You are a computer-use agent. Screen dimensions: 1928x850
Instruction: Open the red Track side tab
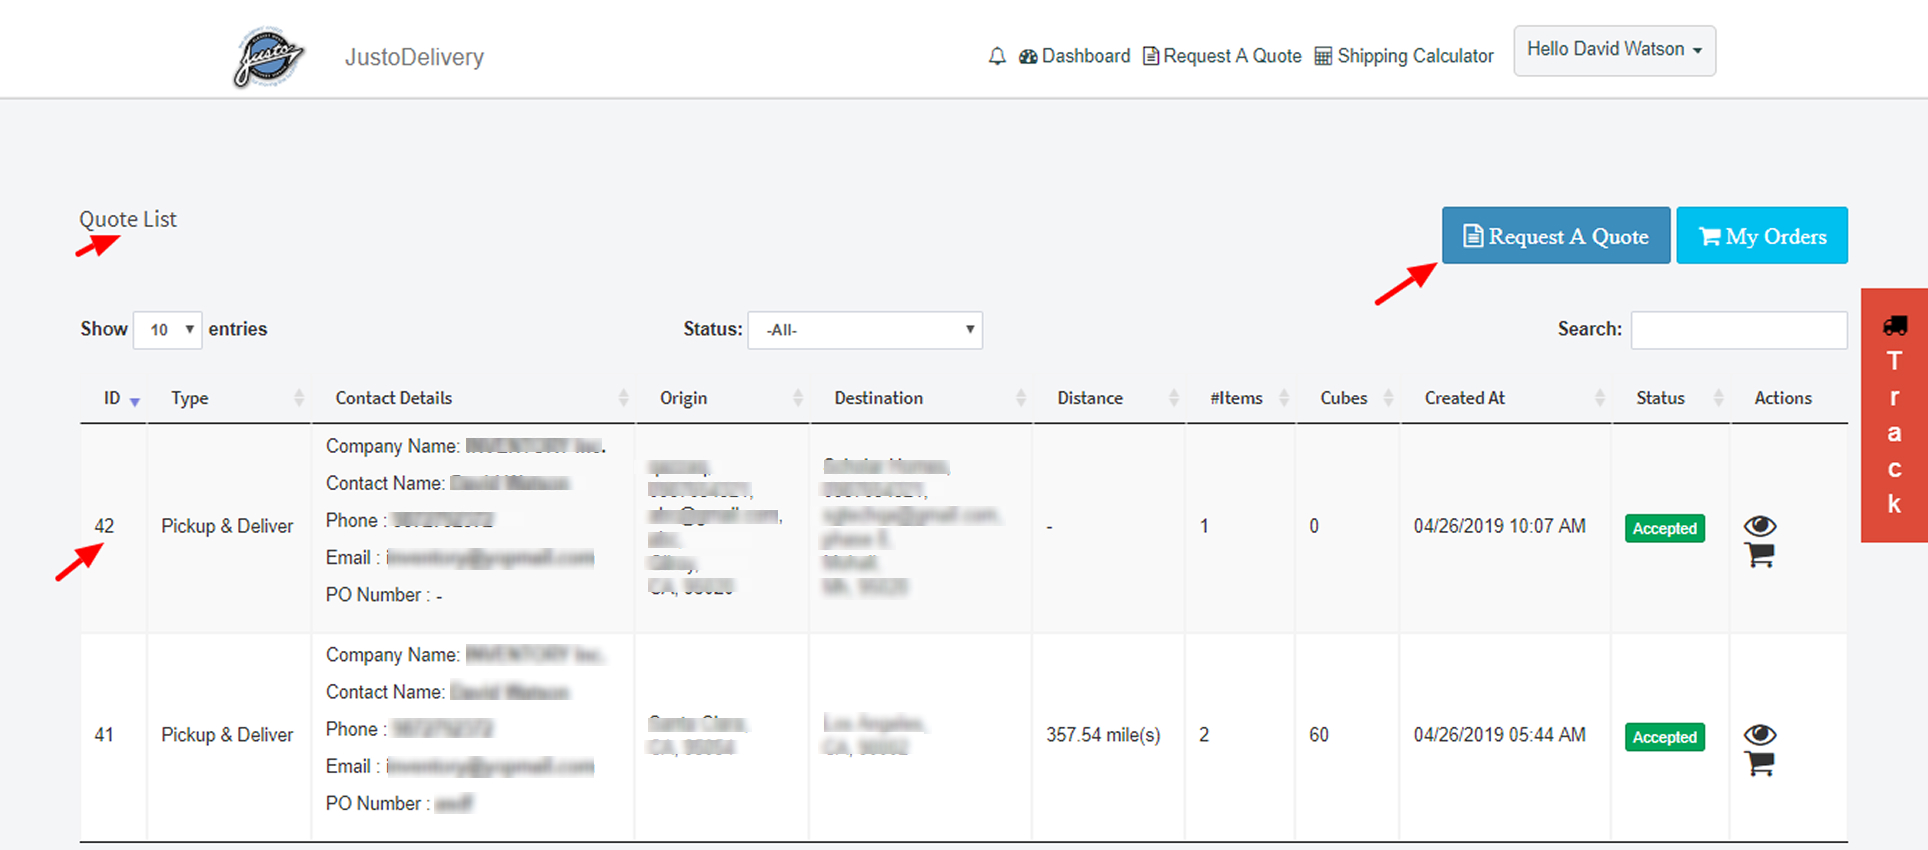[1893, 415]
